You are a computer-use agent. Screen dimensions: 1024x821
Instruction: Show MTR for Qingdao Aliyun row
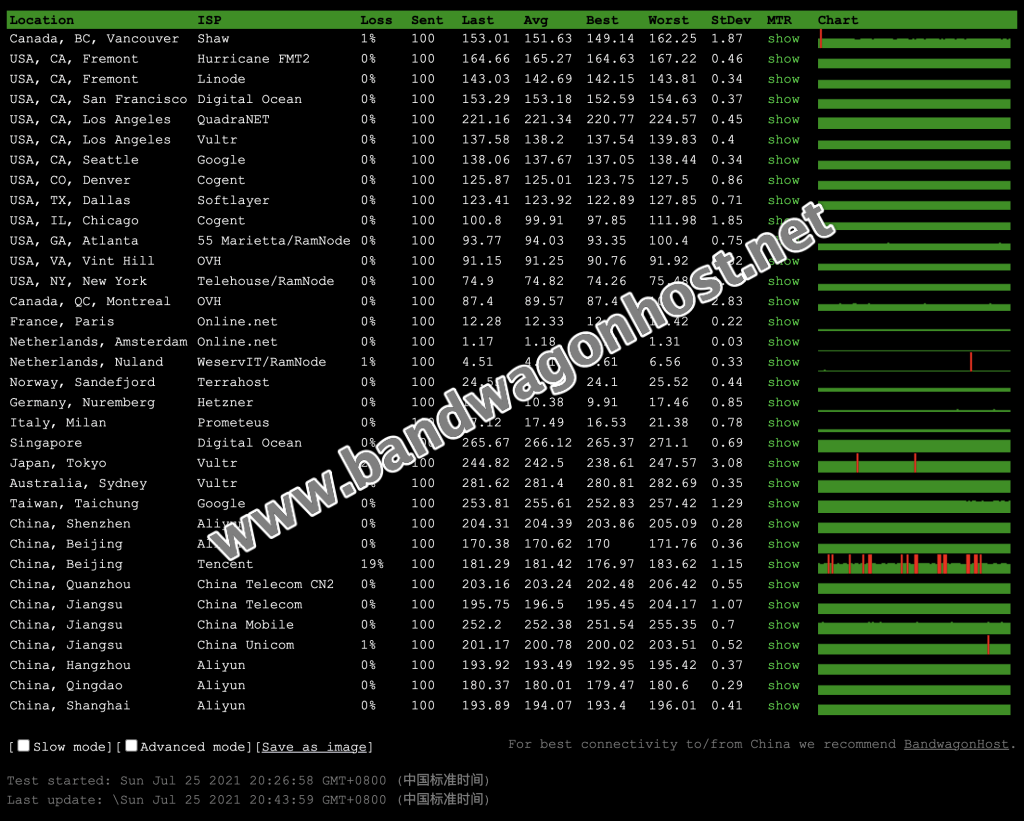[x=783, y=685]
